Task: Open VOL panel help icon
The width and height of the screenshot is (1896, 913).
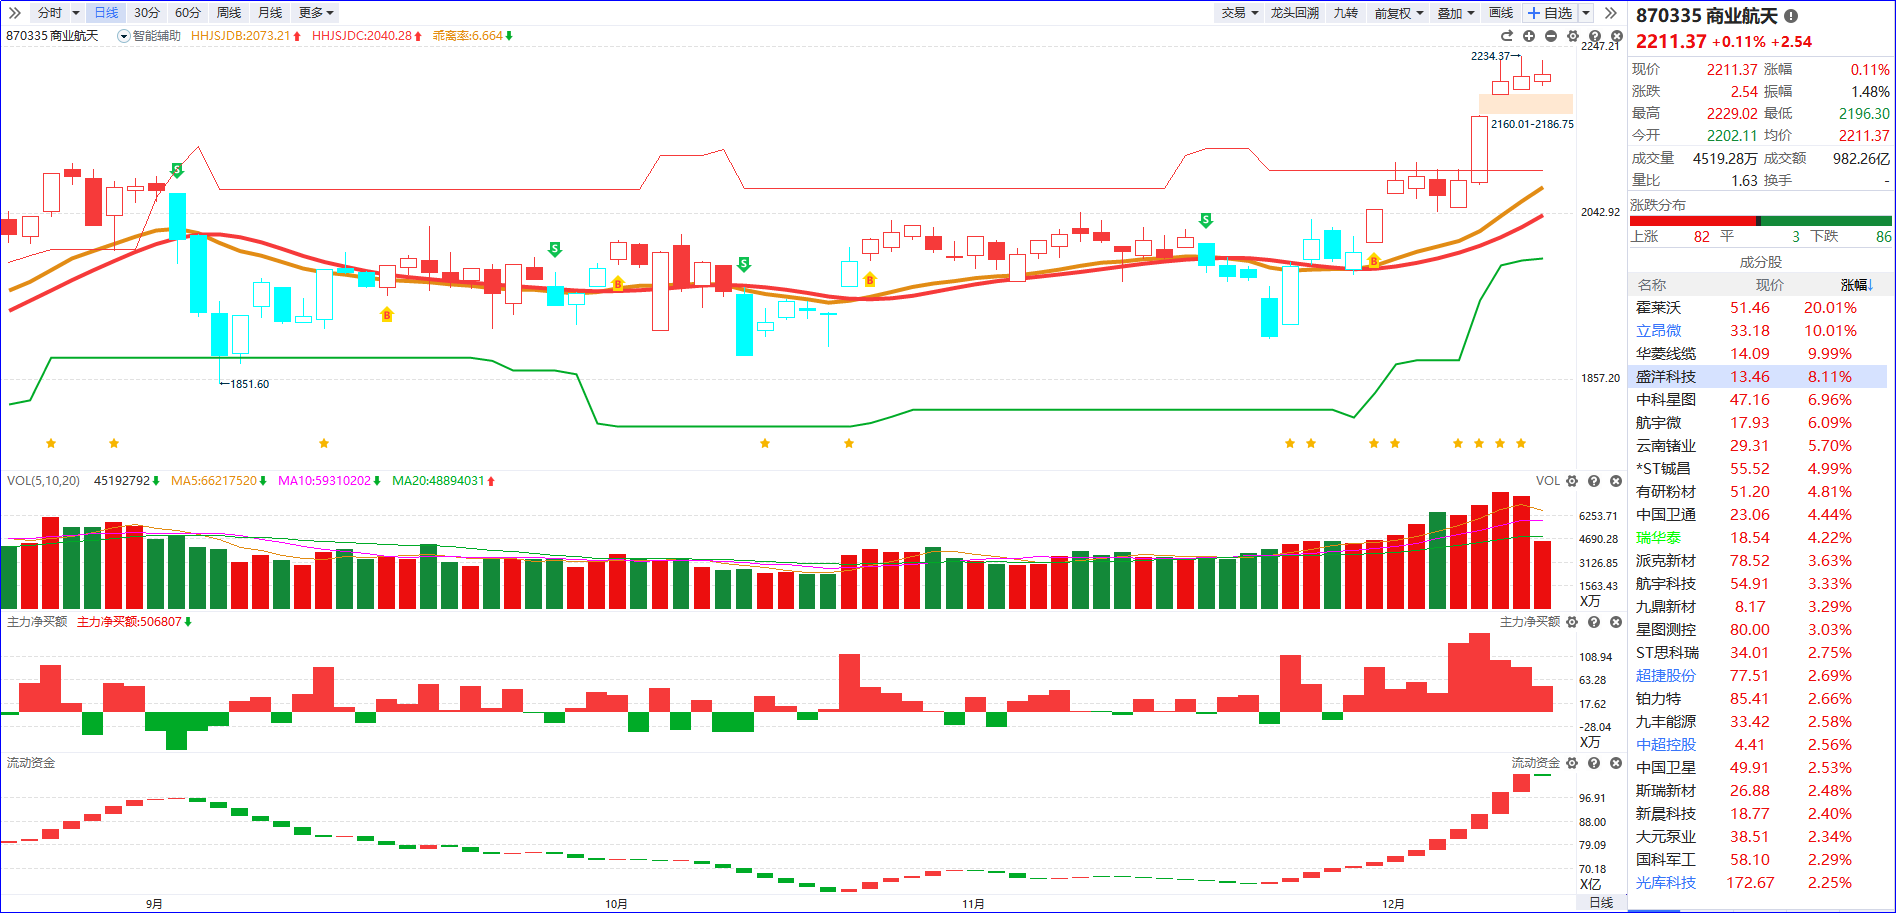Action: 1594,481
